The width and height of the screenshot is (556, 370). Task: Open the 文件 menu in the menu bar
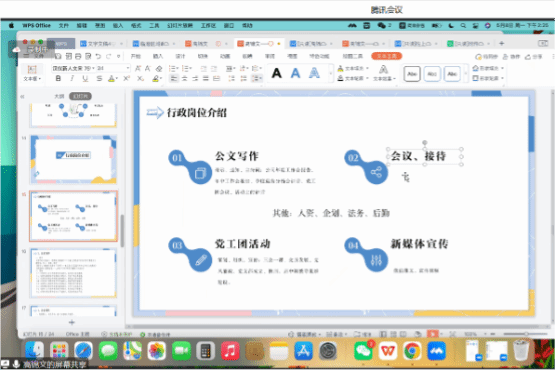(64, 26)
